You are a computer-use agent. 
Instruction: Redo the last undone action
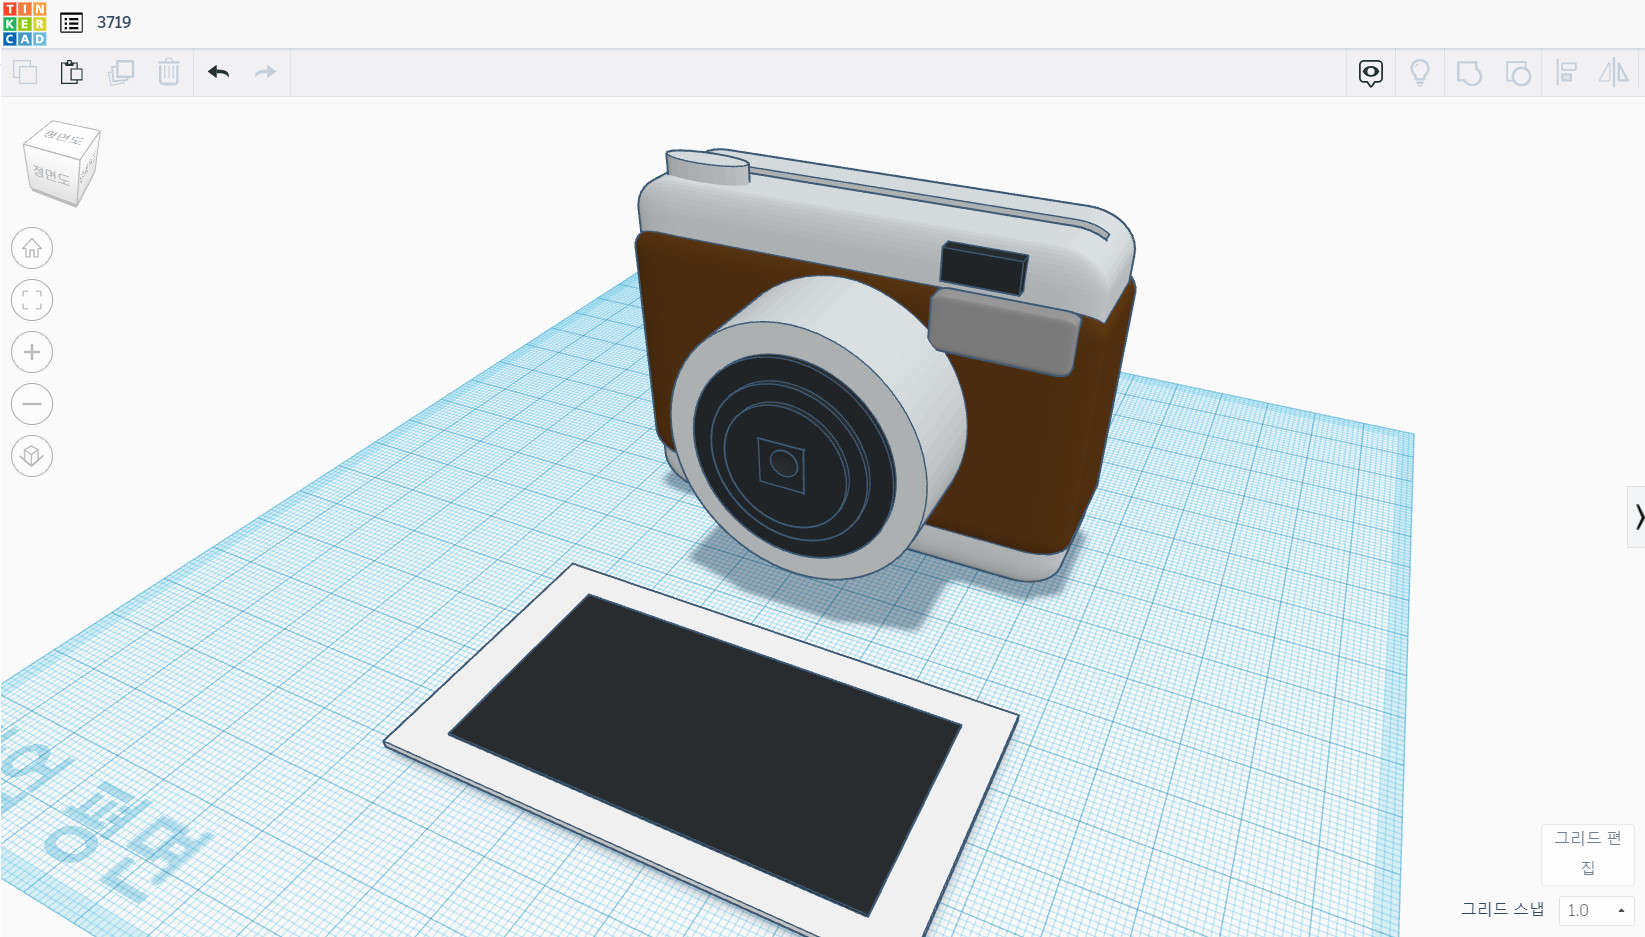click(x=265, y=72)
